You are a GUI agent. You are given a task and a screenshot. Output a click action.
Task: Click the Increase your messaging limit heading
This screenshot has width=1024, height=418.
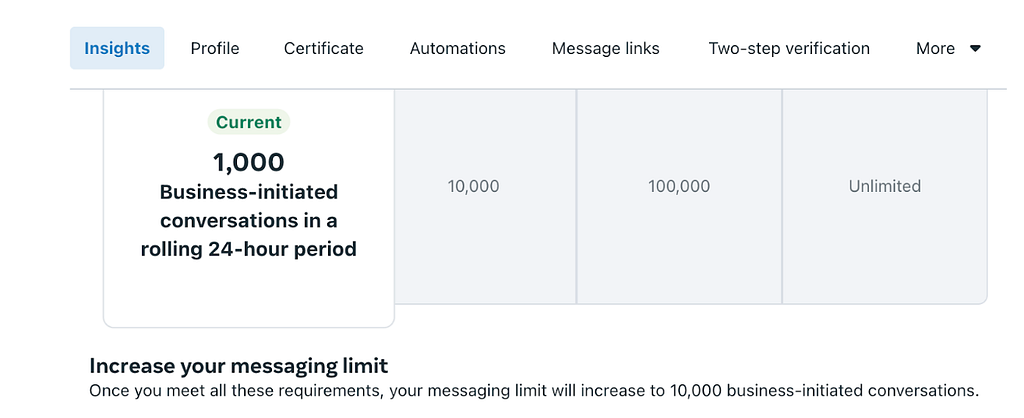click(x=238, y=366)
